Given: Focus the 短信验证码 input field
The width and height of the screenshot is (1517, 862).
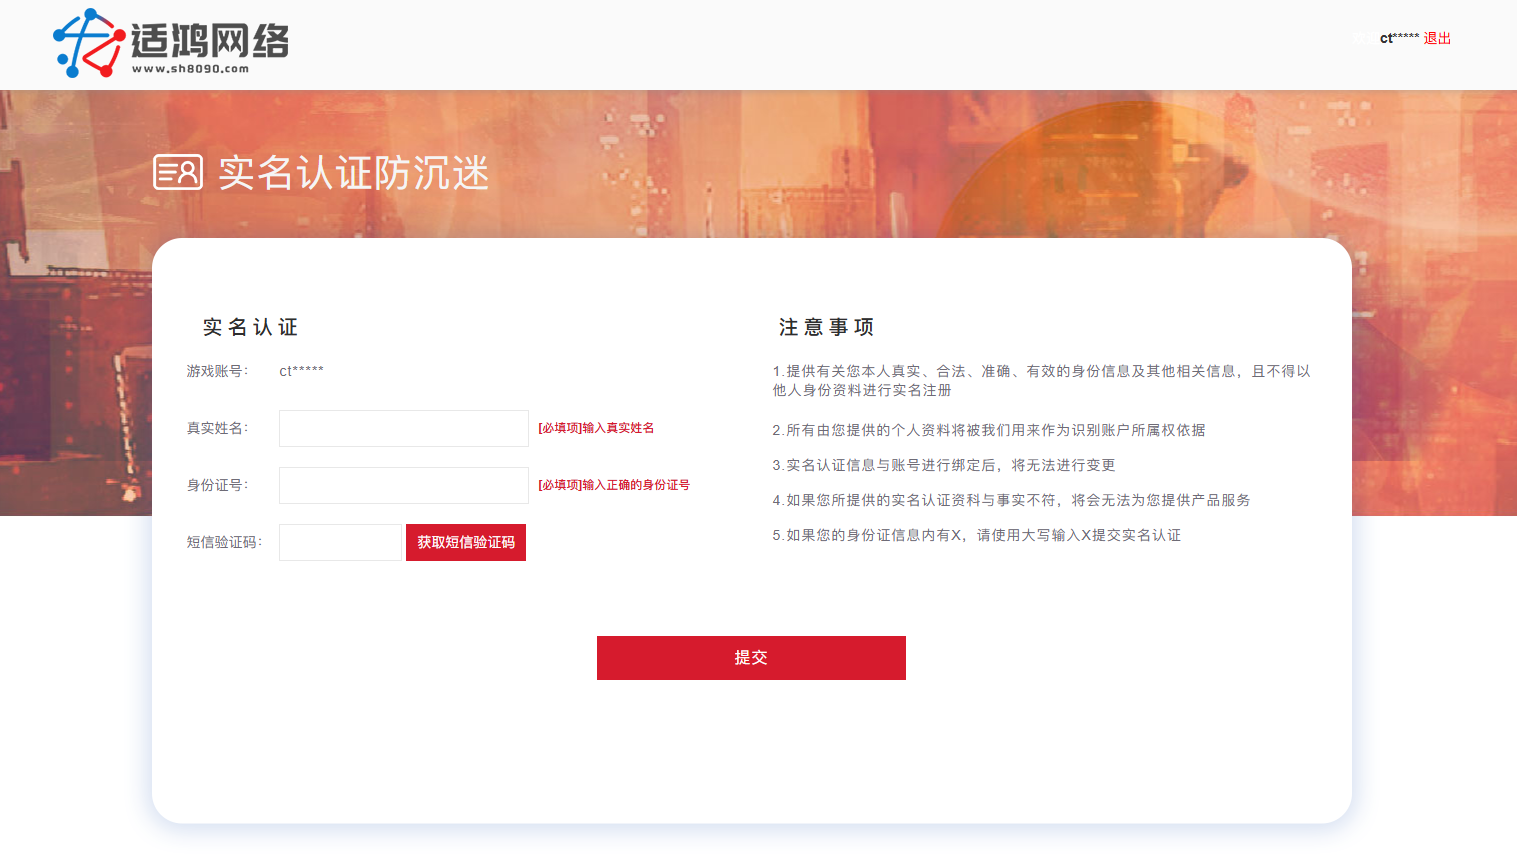Looking at the screenshot, I should click(x=340, y=542).
